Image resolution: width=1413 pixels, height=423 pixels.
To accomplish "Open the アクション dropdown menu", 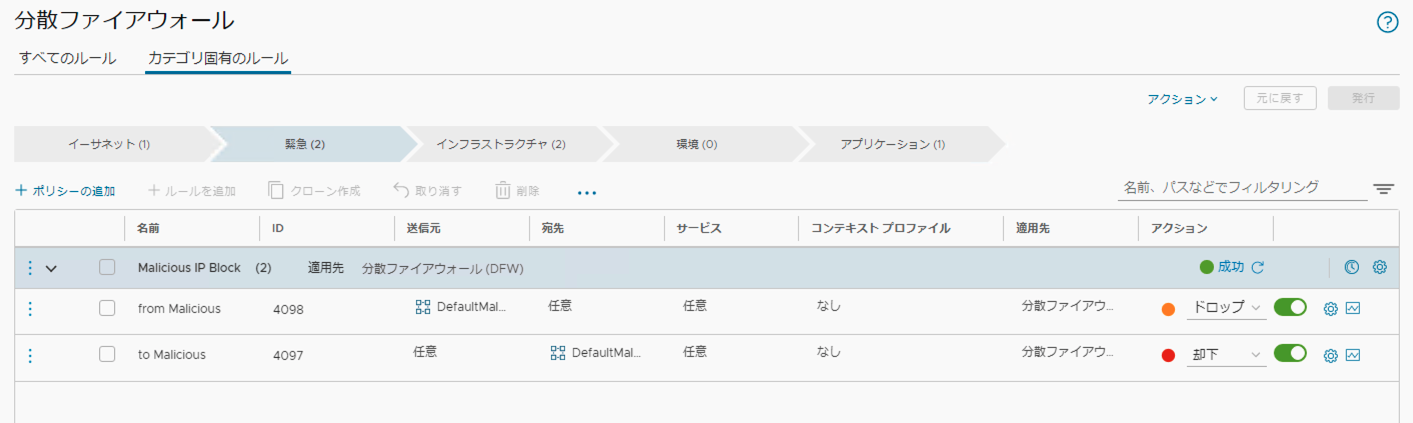I will coord(1182,99).
